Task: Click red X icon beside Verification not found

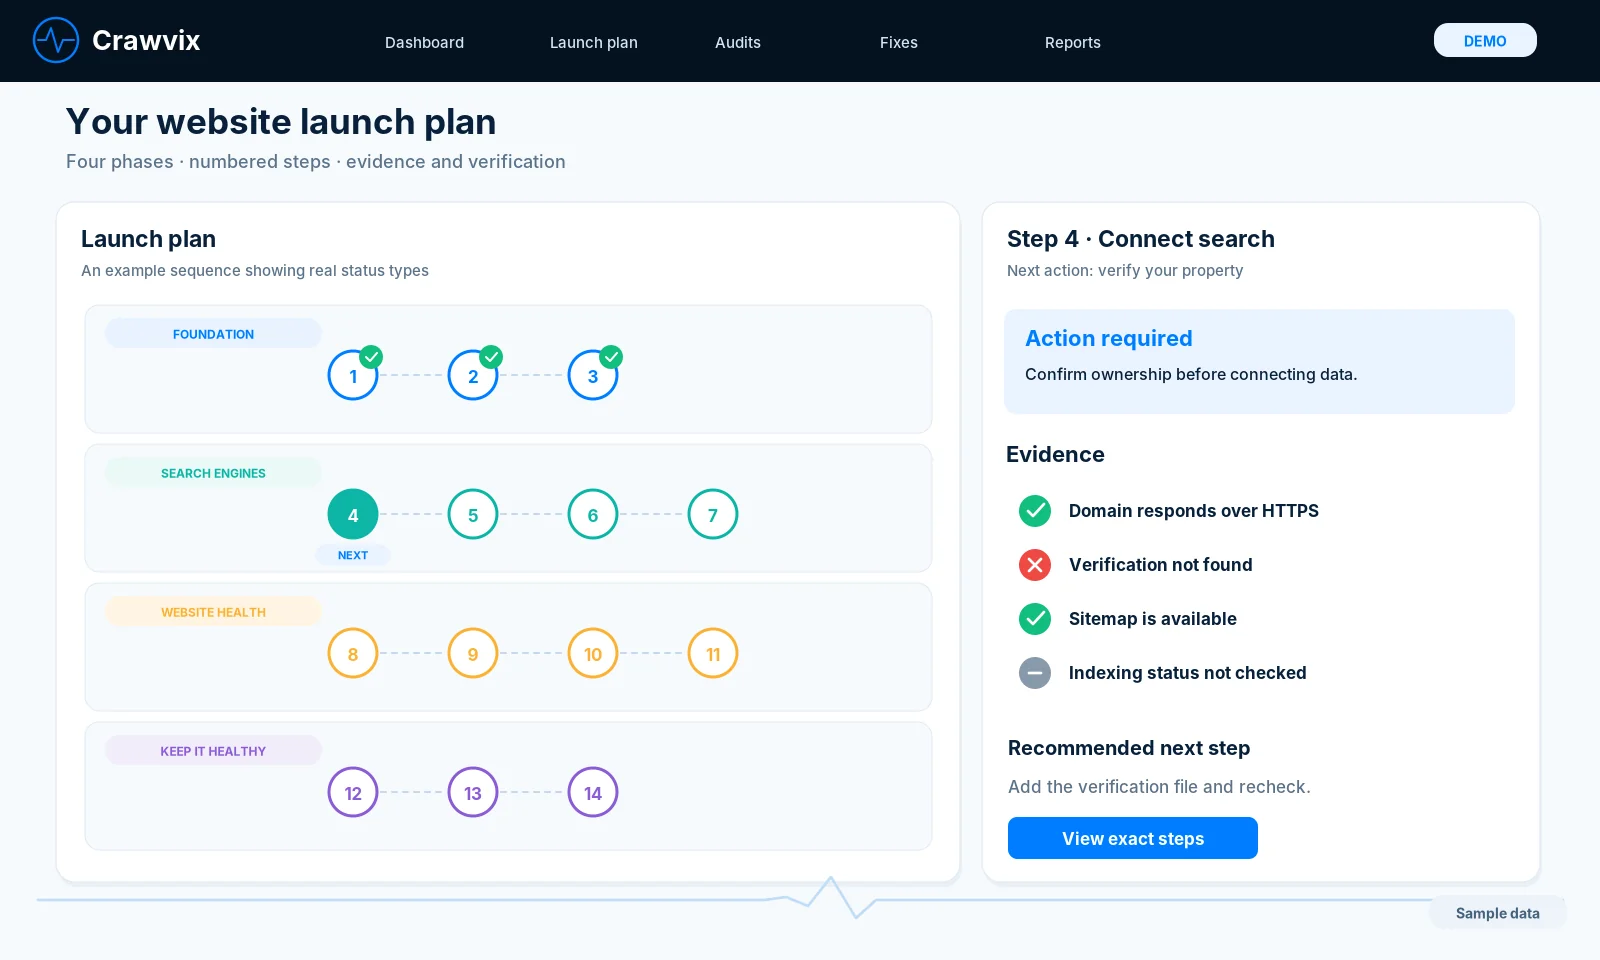Action: tap(1035, 565)
